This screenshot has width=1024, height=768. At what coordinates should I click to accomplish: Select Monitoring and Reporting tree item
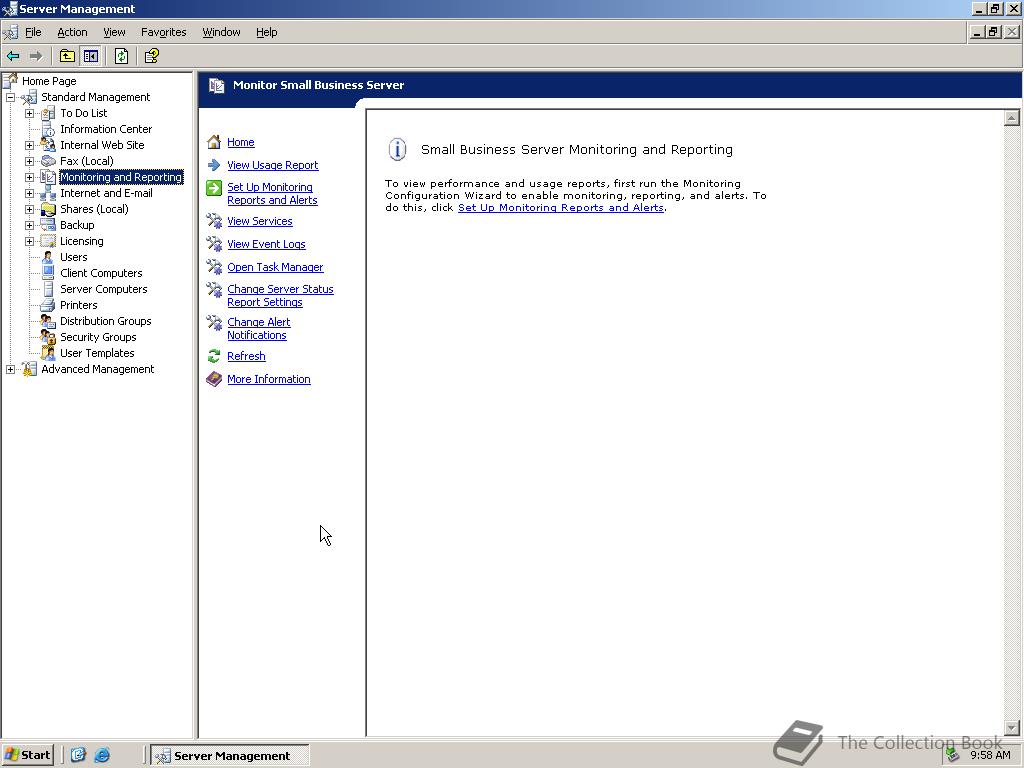tap(121, 177)
